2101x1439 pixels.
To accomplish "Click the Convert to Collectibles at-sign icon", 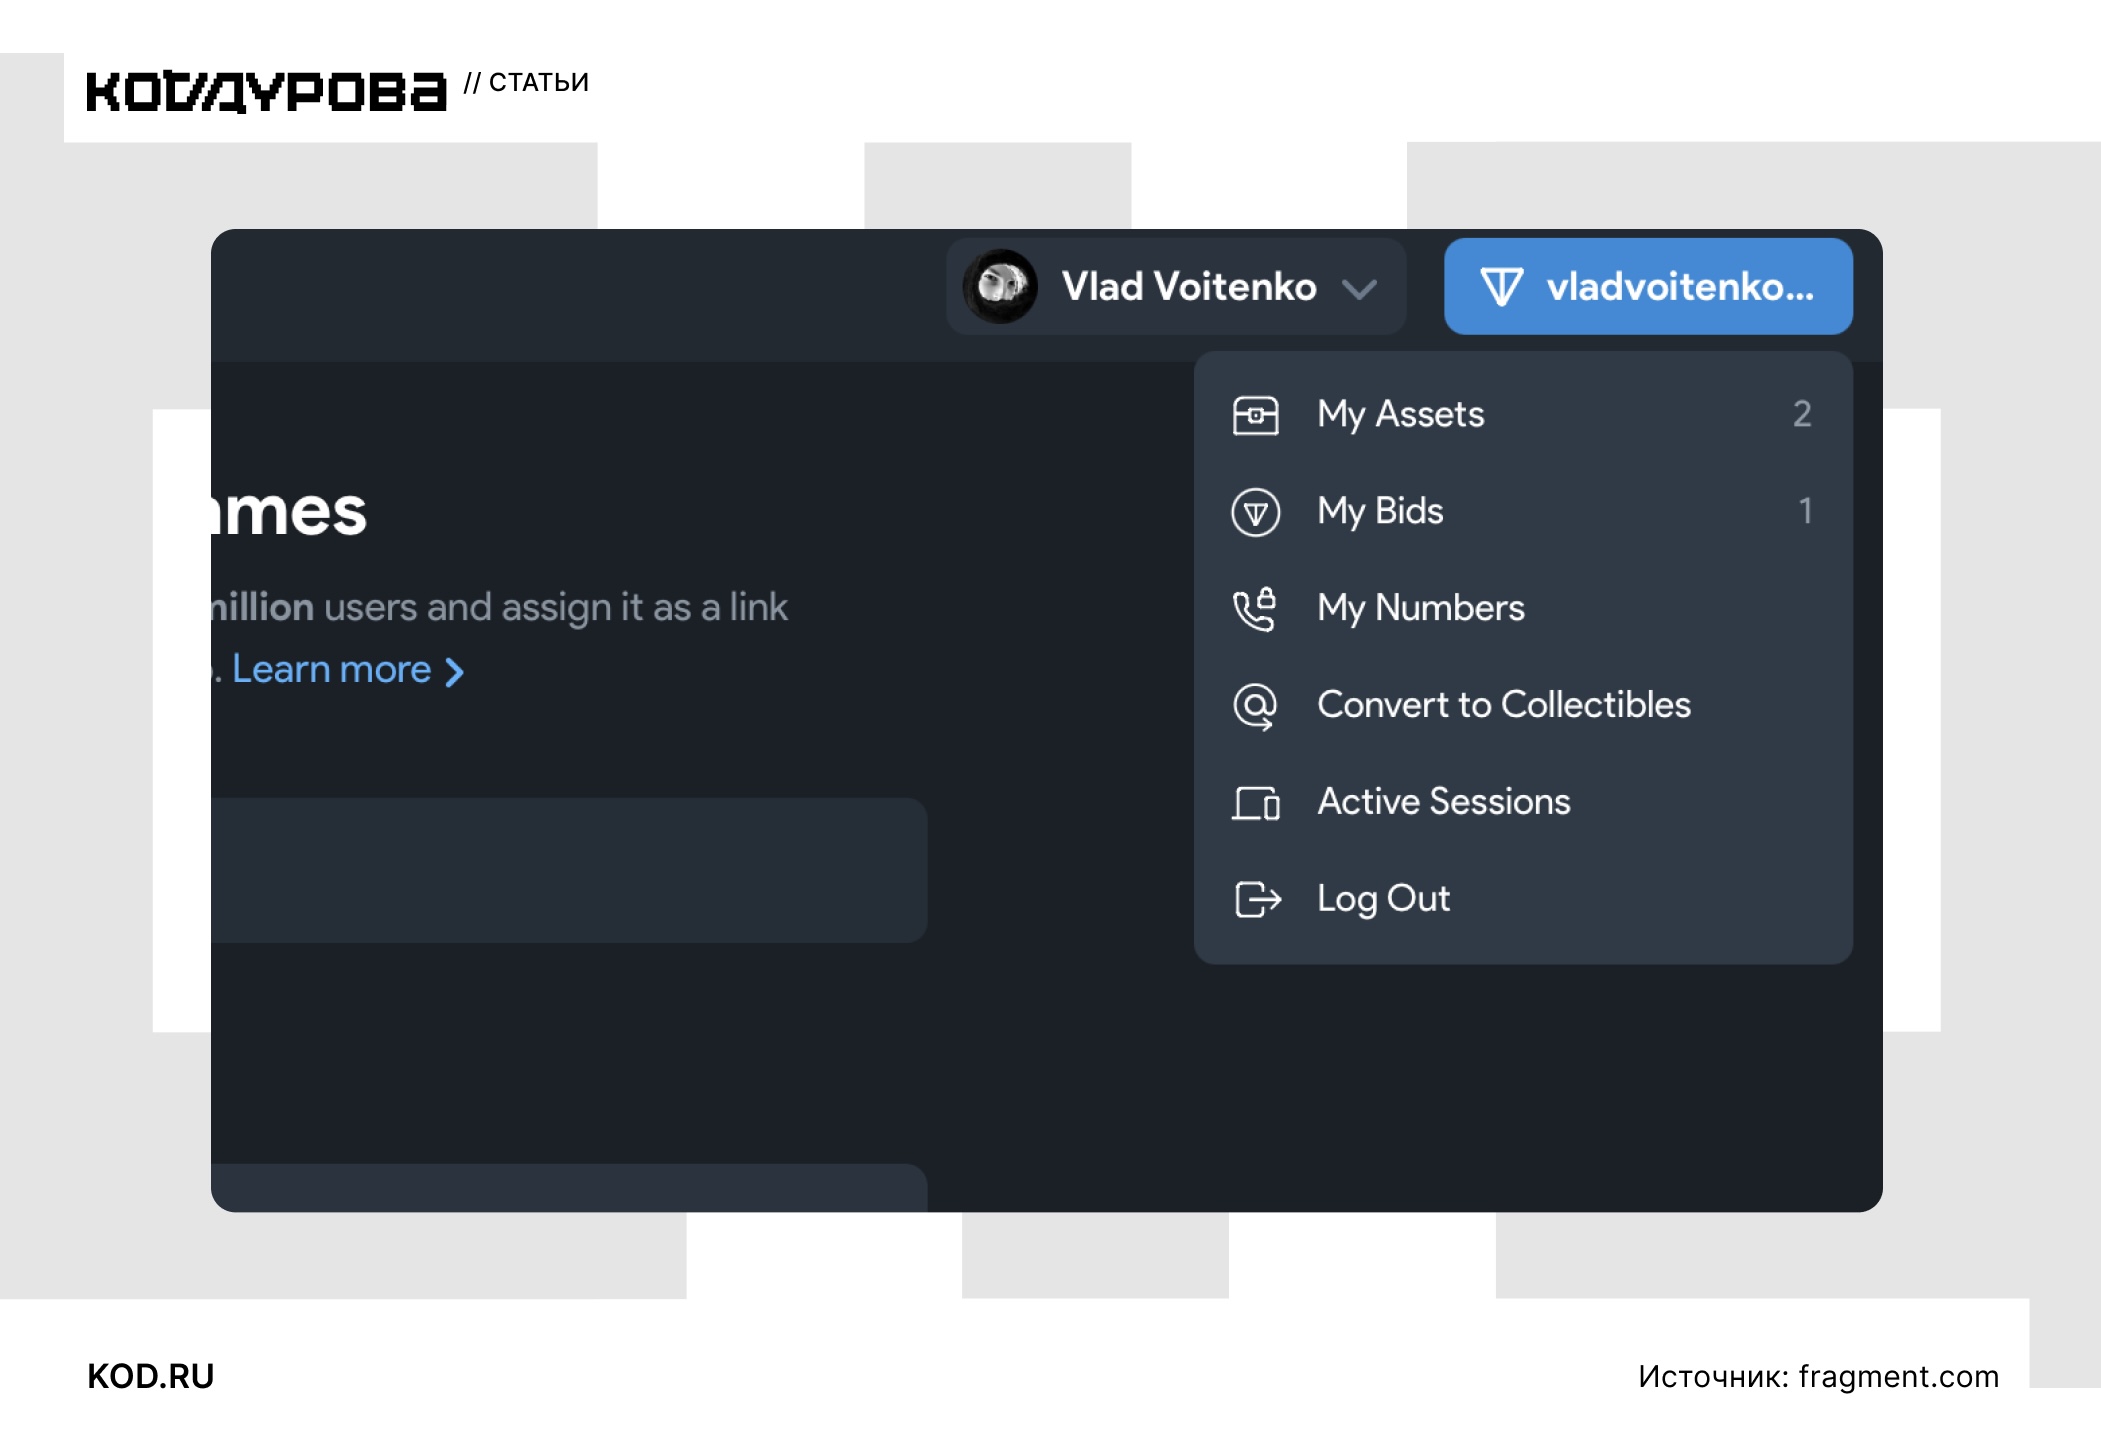I will [1255, 706].
